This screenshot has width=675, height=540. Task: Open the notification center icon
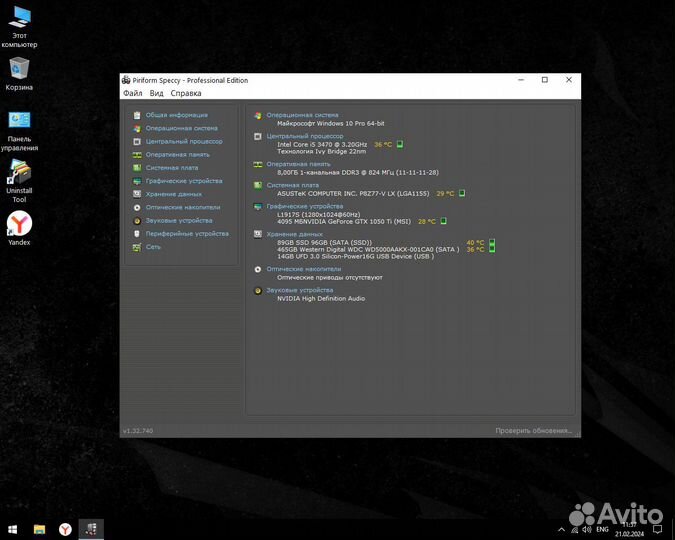(657, 529)
